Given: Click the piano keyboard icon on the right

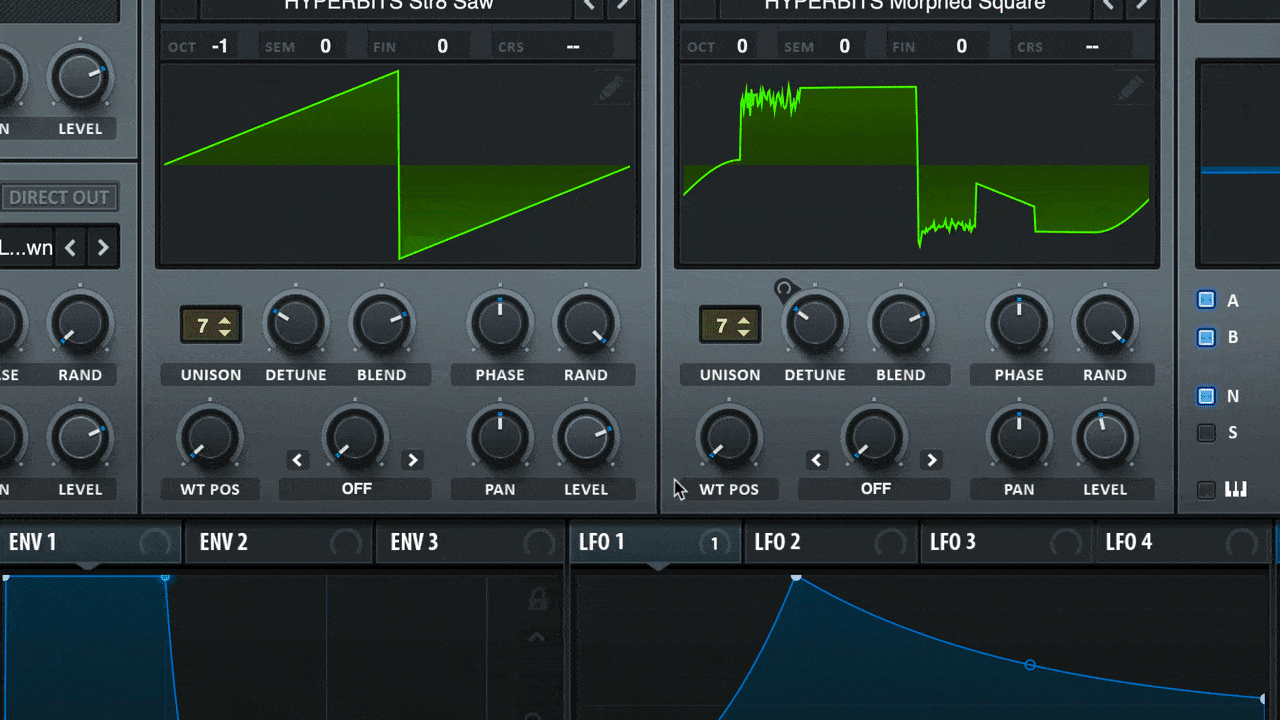Looking at the screenshot, I should [1236, 489].
